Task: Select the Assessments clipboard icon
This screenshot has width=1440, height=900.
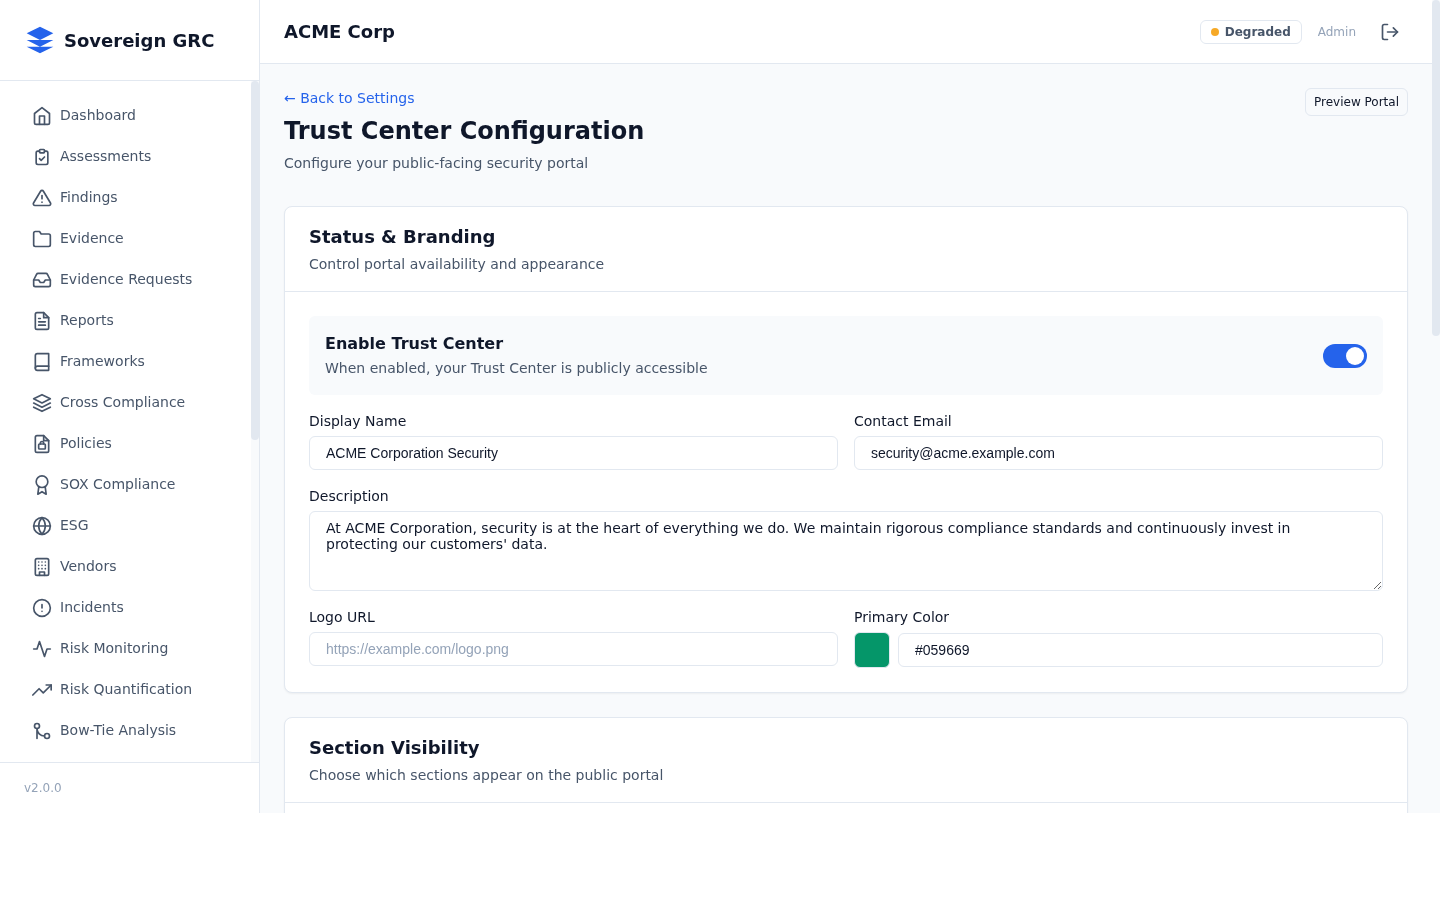Action: click(41, 156)
